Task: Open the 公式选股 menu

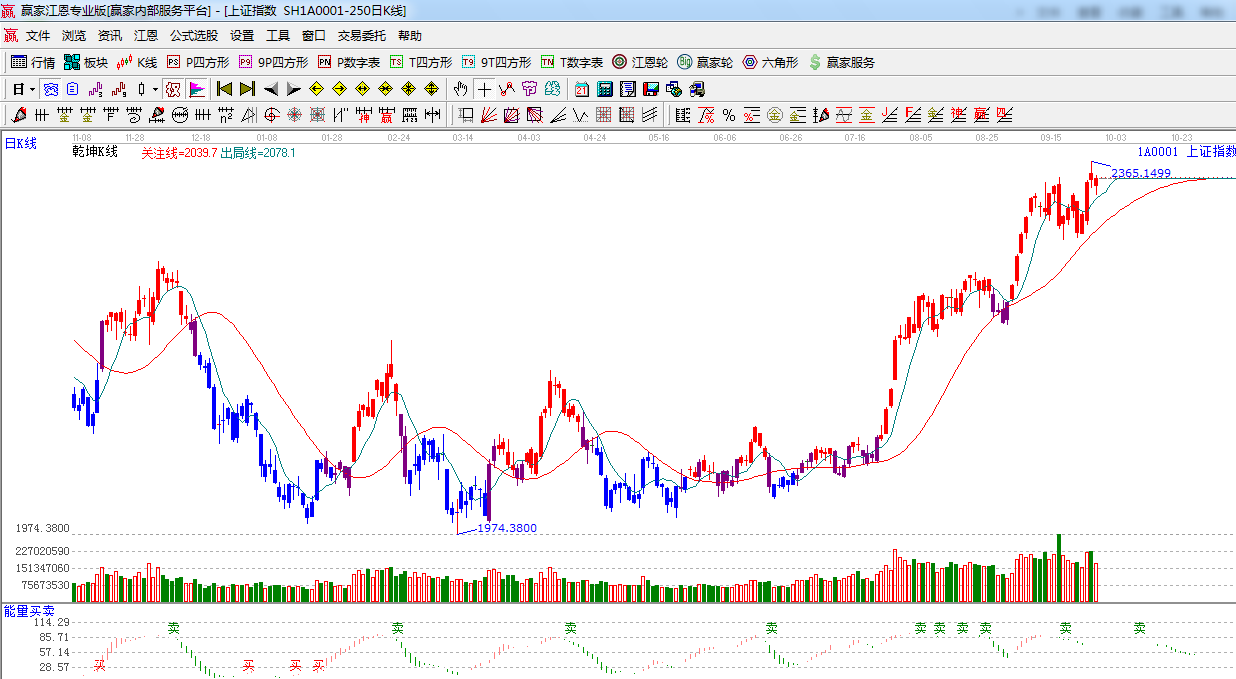Action: [x=193, y=36]
